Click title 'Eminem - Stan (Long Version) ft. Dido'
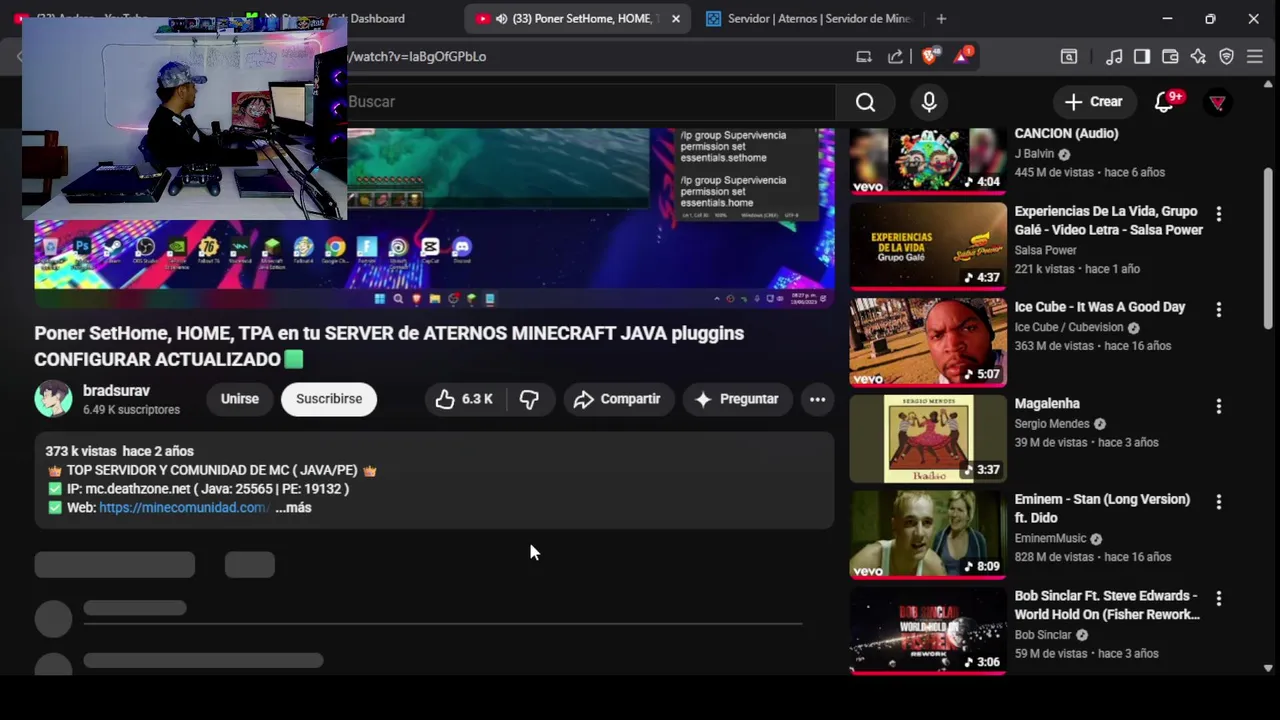1280x720 pixels. coord(1102,508)
